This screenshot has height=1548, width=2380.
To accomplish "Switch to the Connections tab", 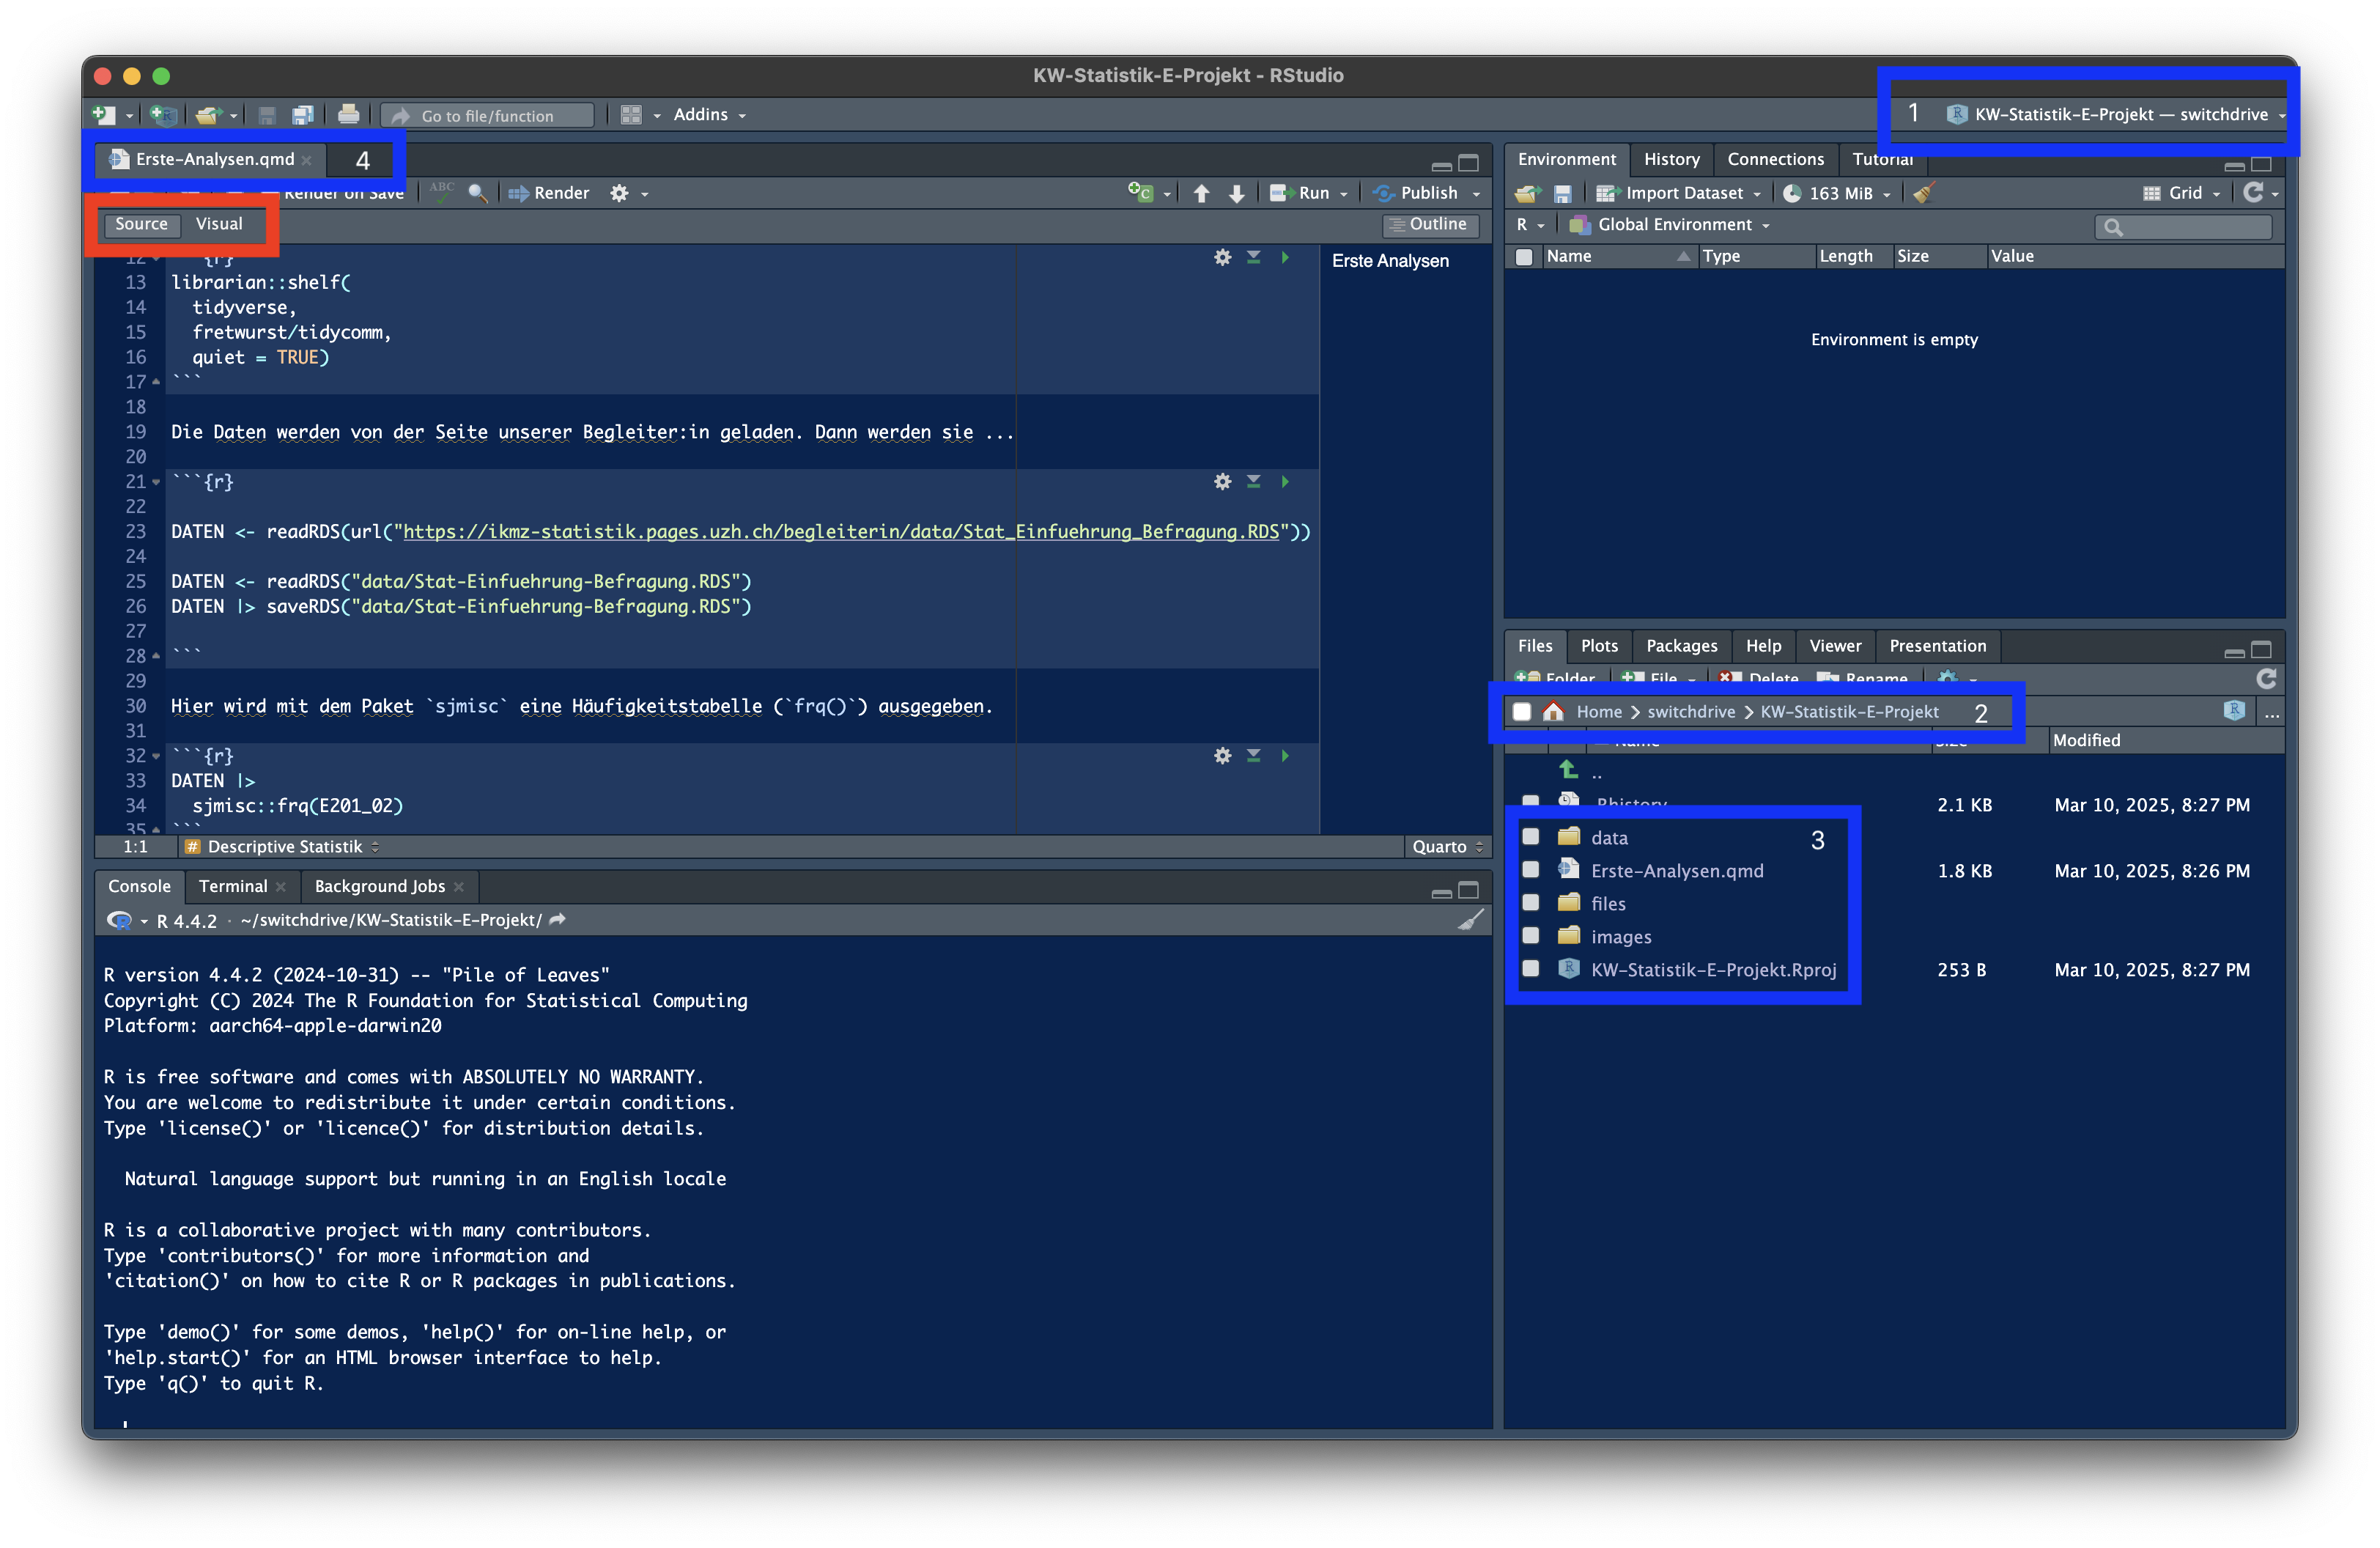I will 1775,159.
